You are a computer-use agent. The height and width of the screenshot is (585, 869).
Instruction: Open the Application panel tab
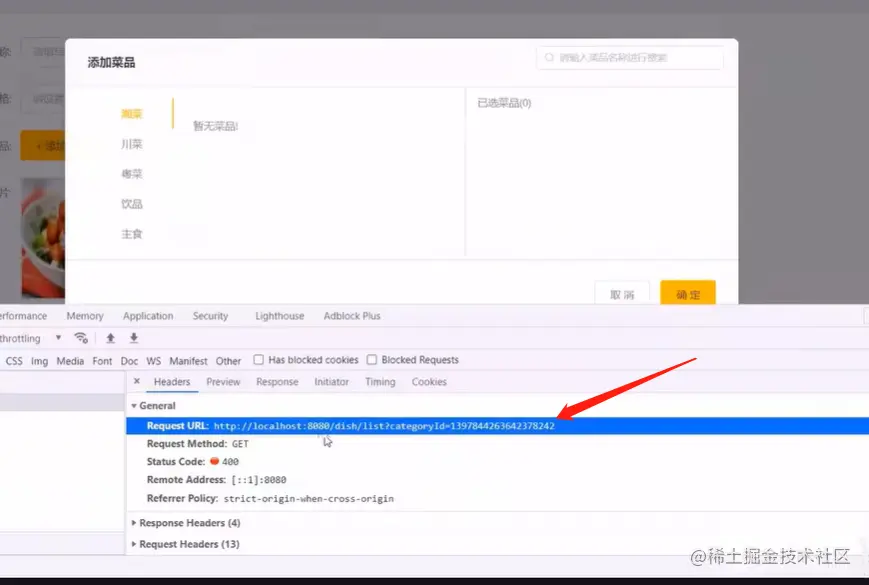pyautogui.click(x=148, y=316)
